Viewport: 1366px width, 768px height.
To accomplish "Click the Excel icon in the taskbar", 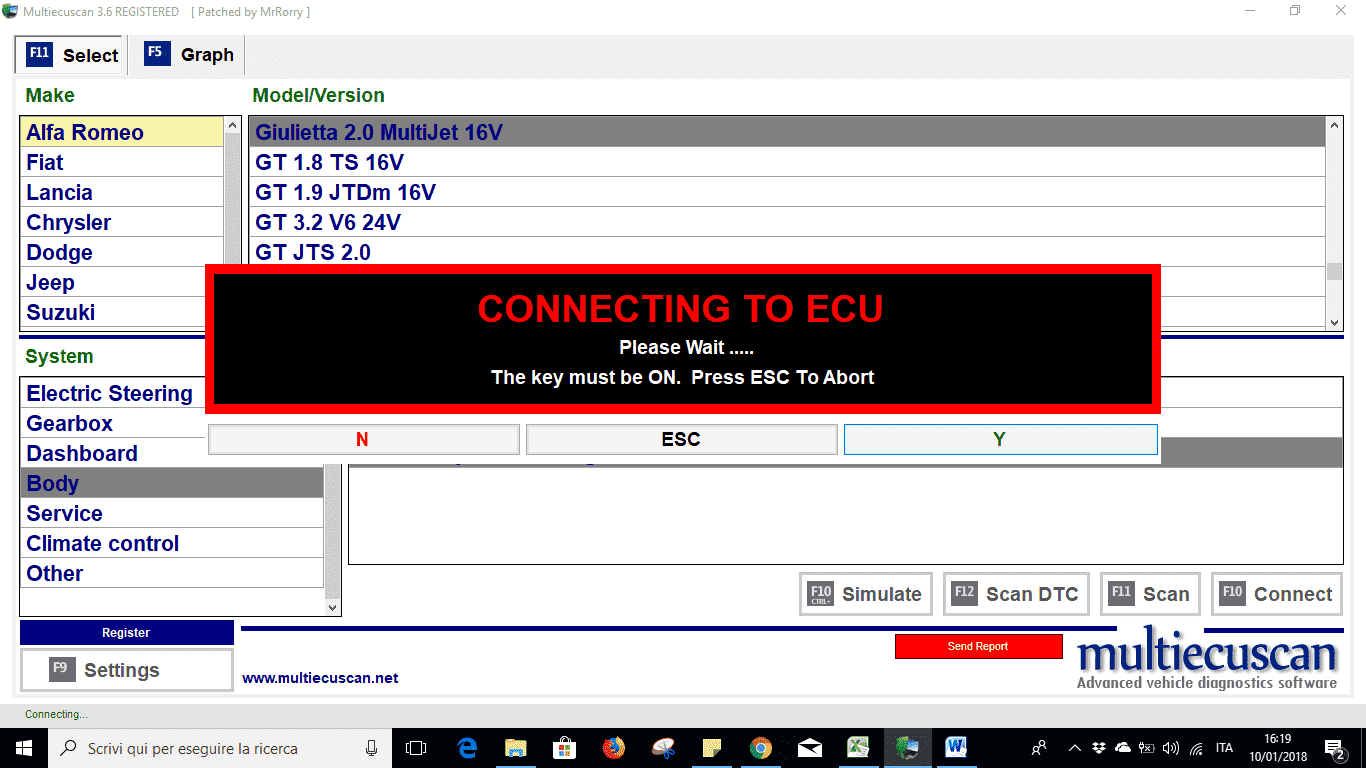I will click(858, 747).
